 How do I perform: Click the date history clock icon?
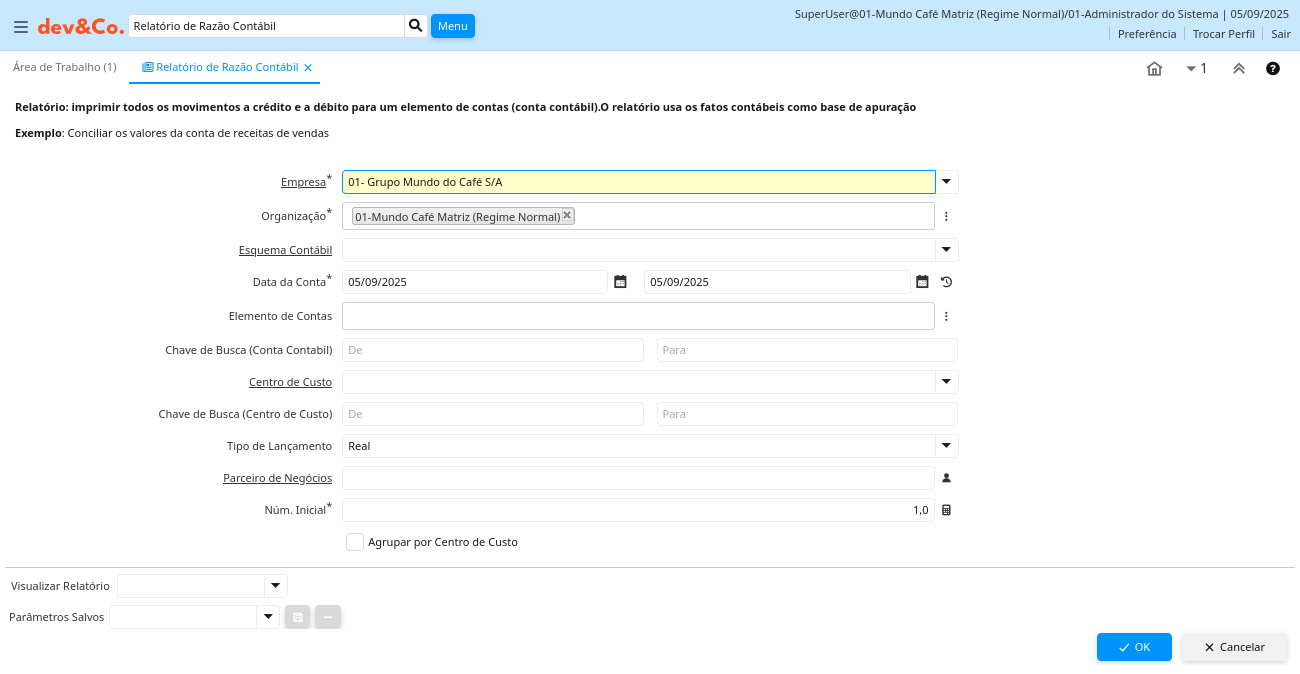click(x=946, y=282)
